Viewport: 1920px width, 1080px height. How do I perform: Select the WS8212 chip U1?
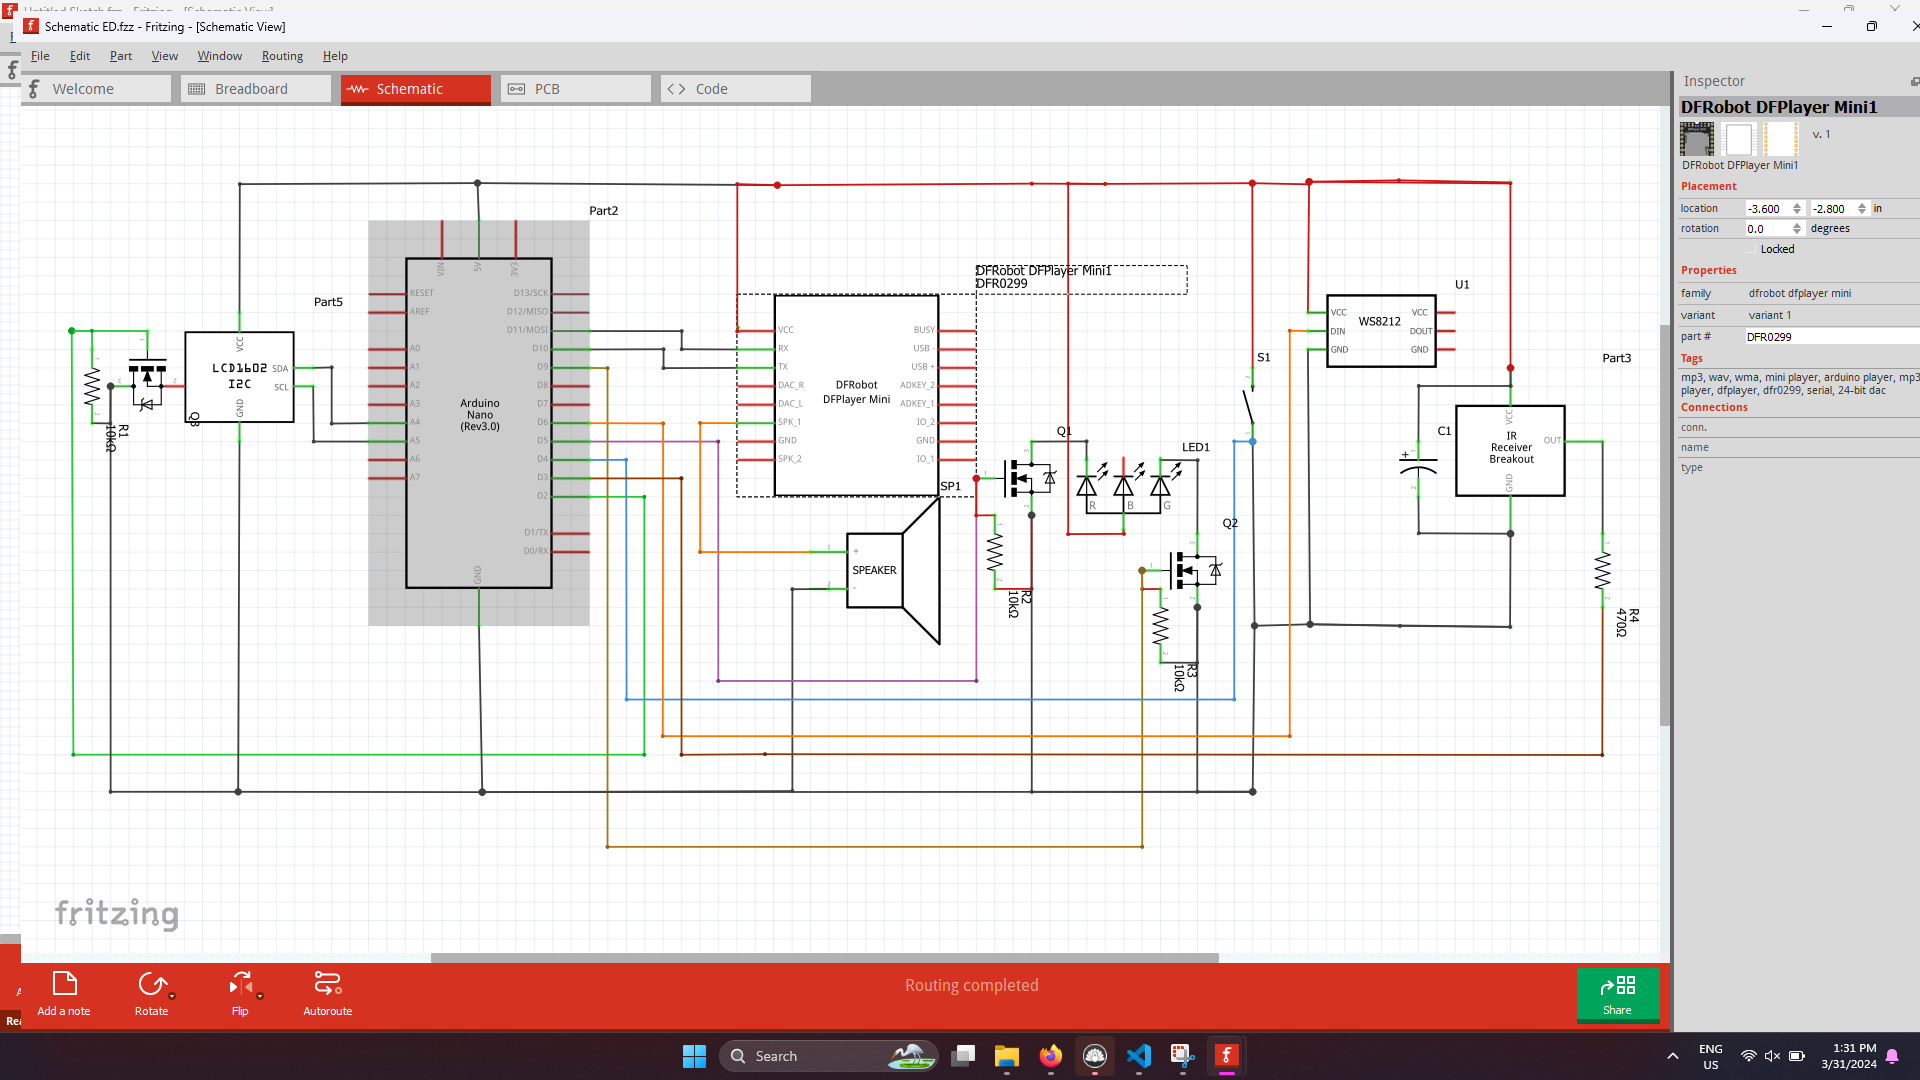[1382, 331]
